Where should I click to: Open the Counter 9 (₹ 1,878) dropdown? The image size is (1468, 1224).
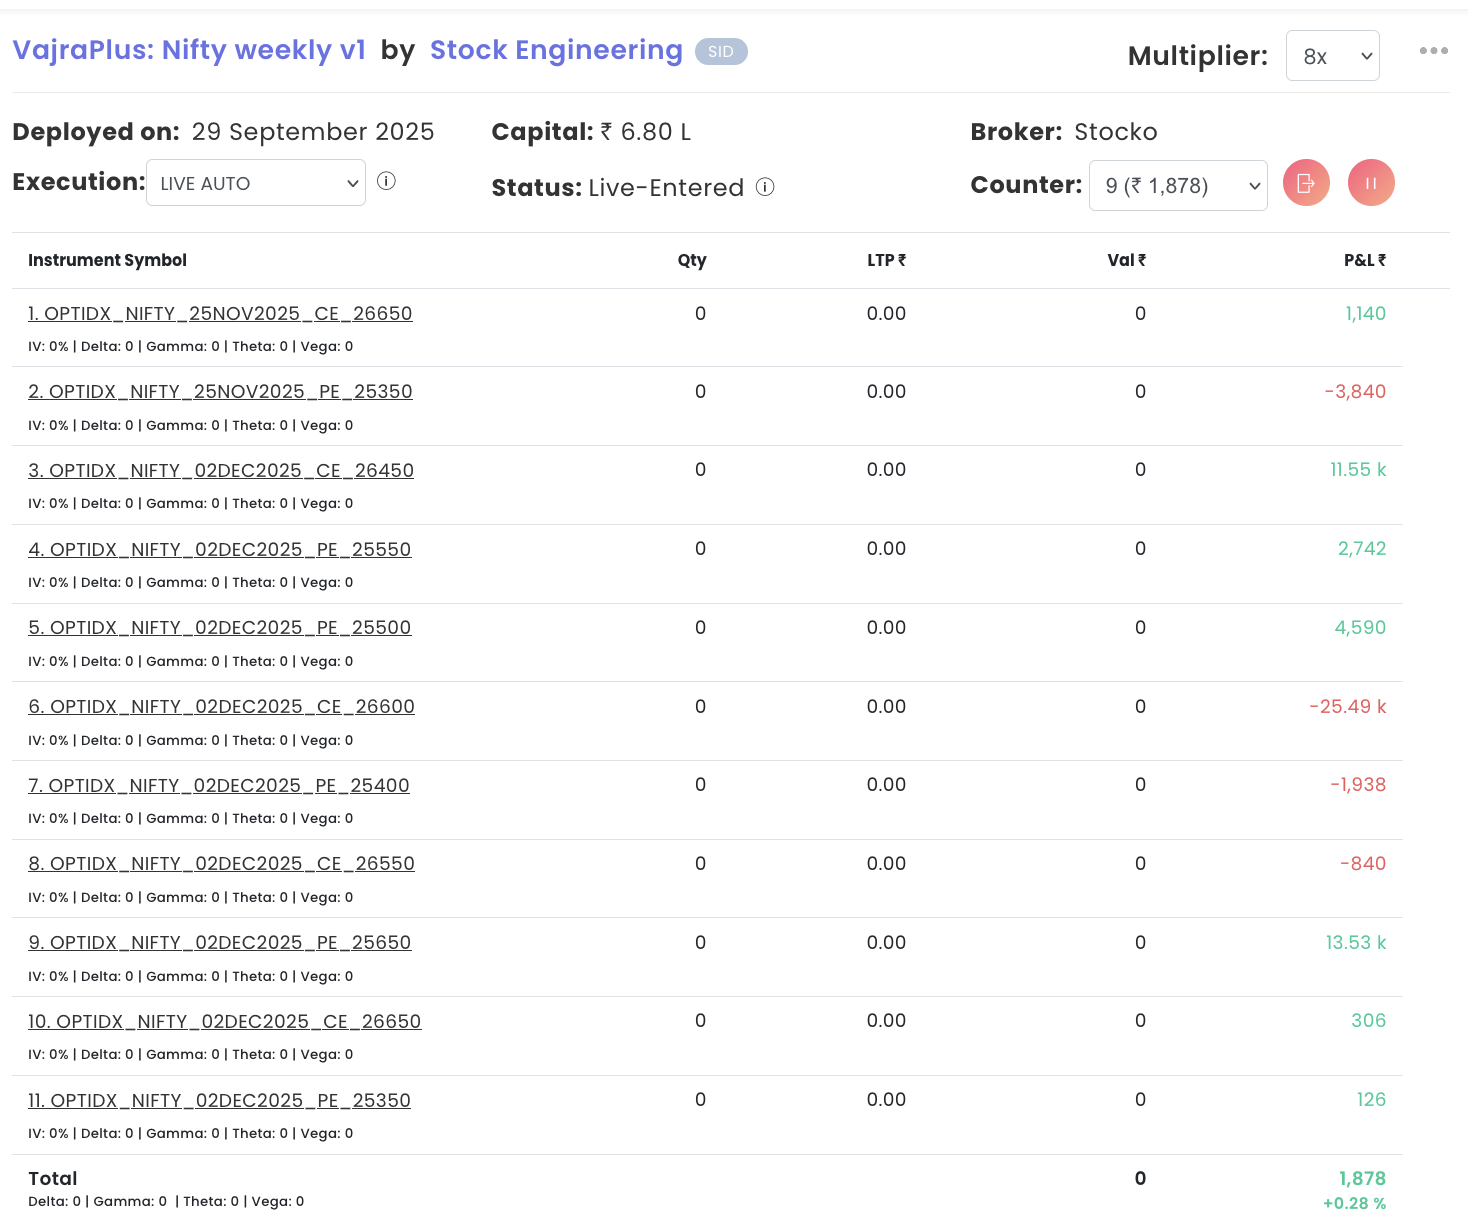pos(1178,185)
